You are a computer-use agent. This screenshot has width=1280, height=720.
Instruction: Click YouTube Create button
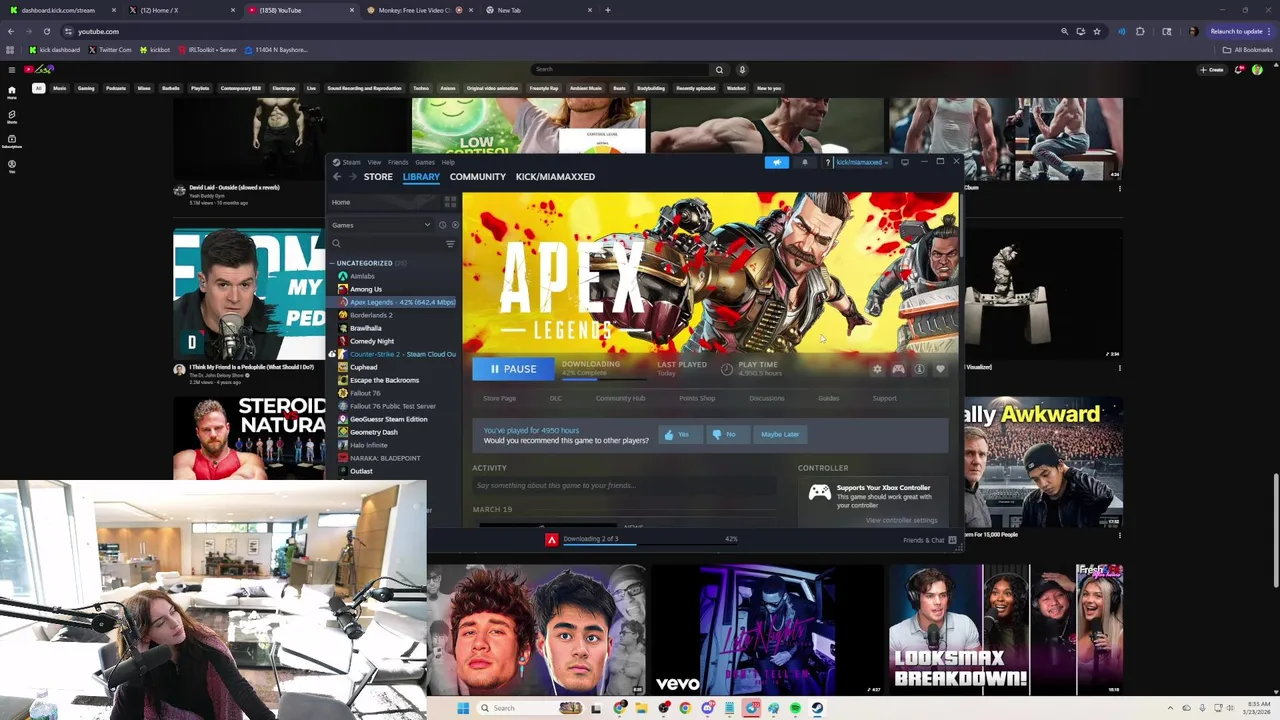point(1212,69)
